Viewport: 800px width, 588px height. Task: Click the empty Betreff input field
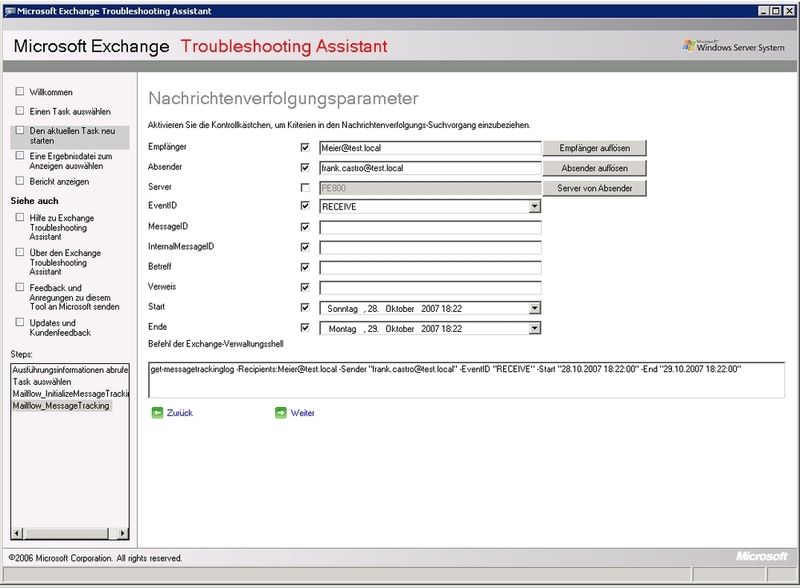click(430, 267)
